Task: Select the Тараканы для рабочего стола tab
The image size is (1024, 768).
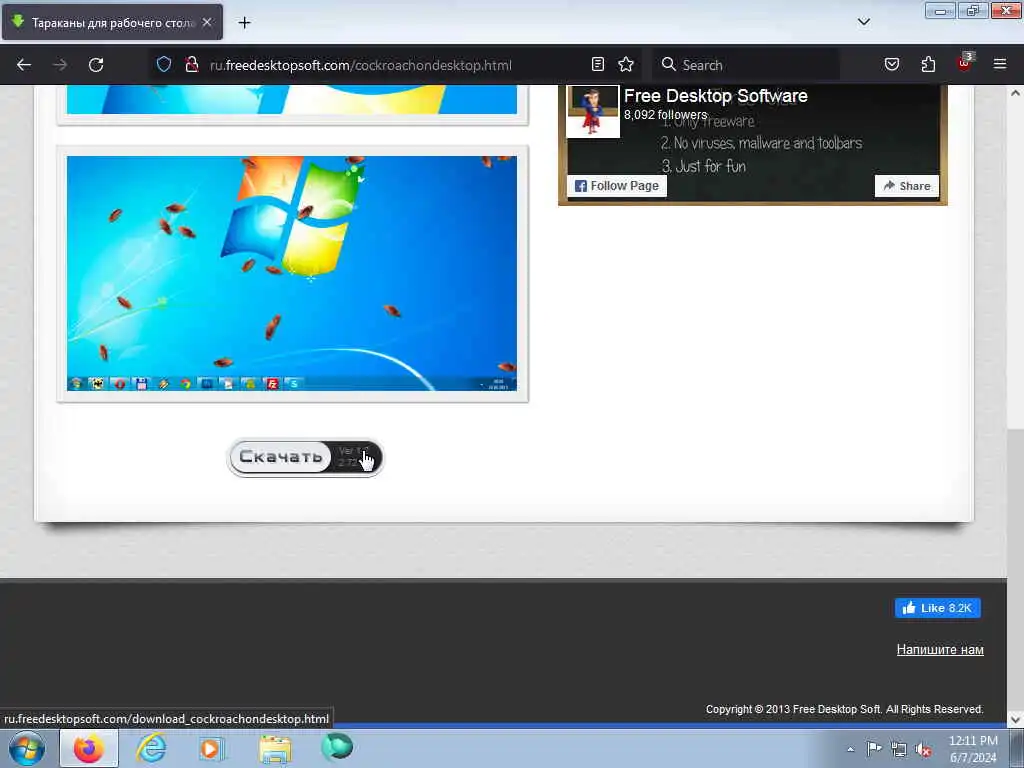Action: pyautogui.click(x=112, y=22)
